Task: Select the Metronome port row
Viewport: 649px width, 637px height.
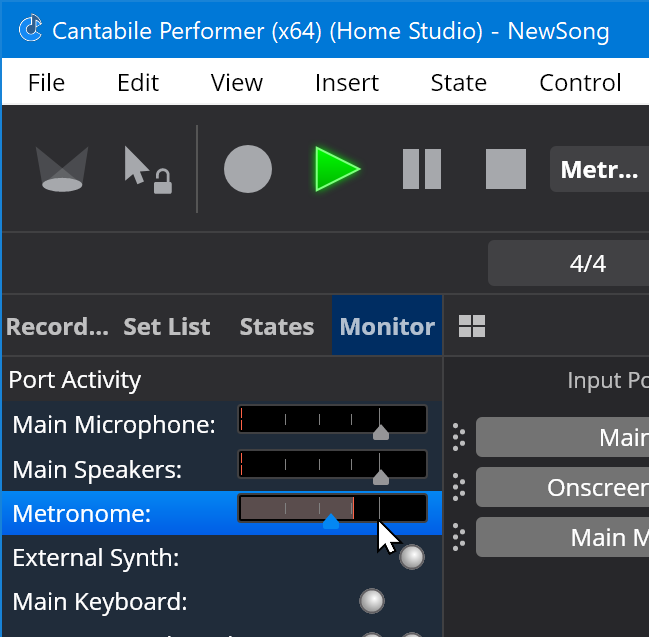Action: (x=222, y=513)
